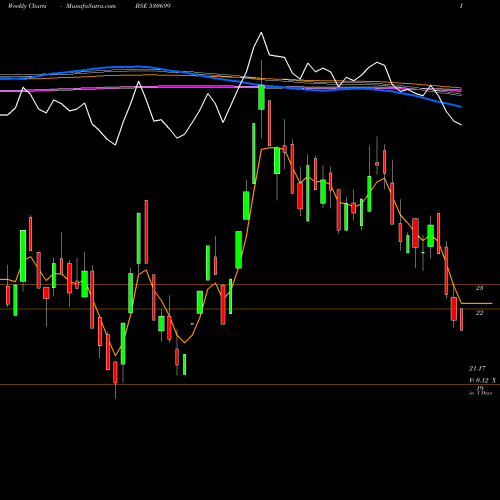Click the price level label 19
Viewport: 500px width, 500px height.
tap(480, 388)
